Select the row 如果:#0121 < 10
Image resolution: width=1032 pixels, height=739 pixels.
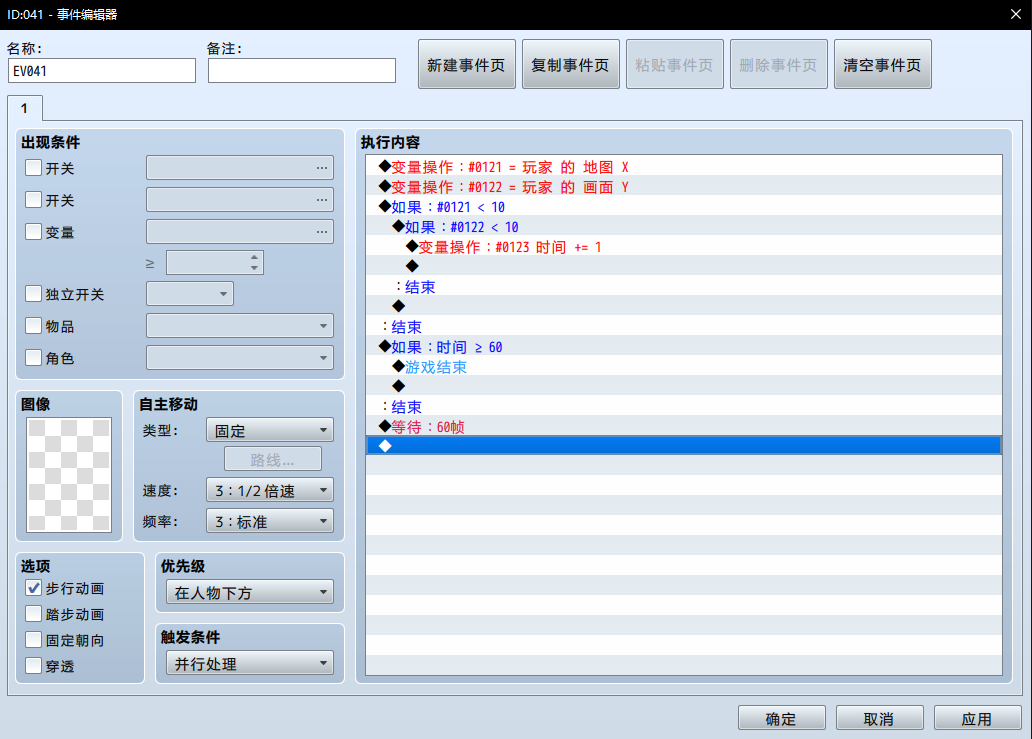(684, 207)
